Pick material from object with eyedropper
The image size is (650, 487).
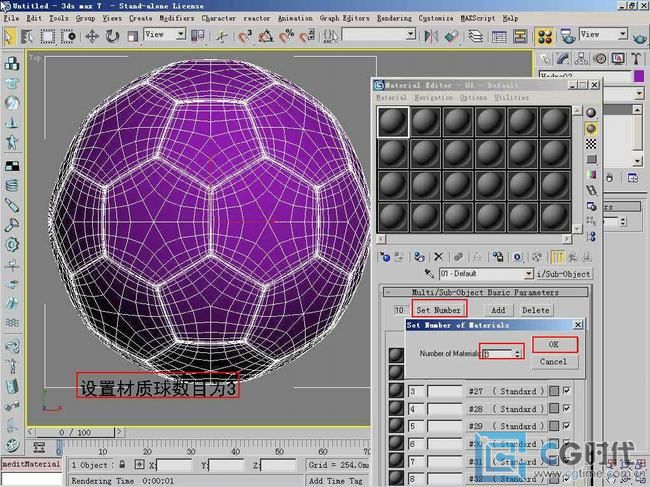[x=429, y=274]
